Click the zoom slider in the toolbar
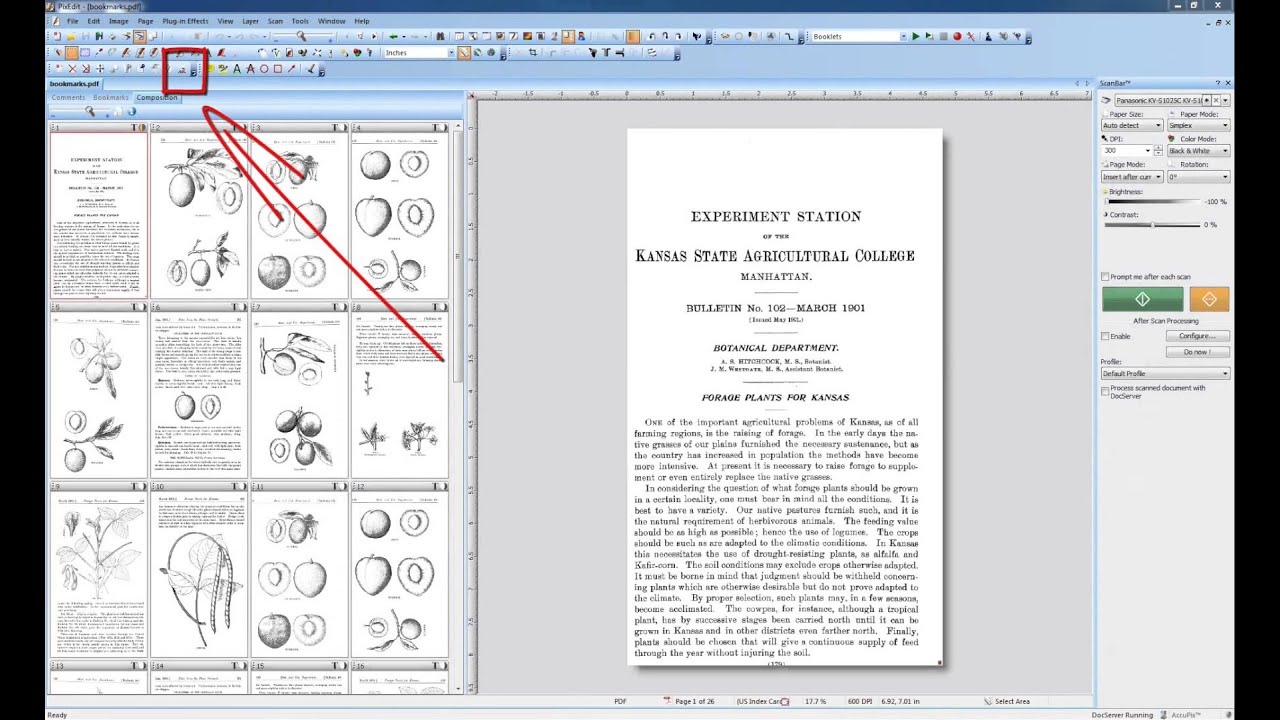 point(303,36)
